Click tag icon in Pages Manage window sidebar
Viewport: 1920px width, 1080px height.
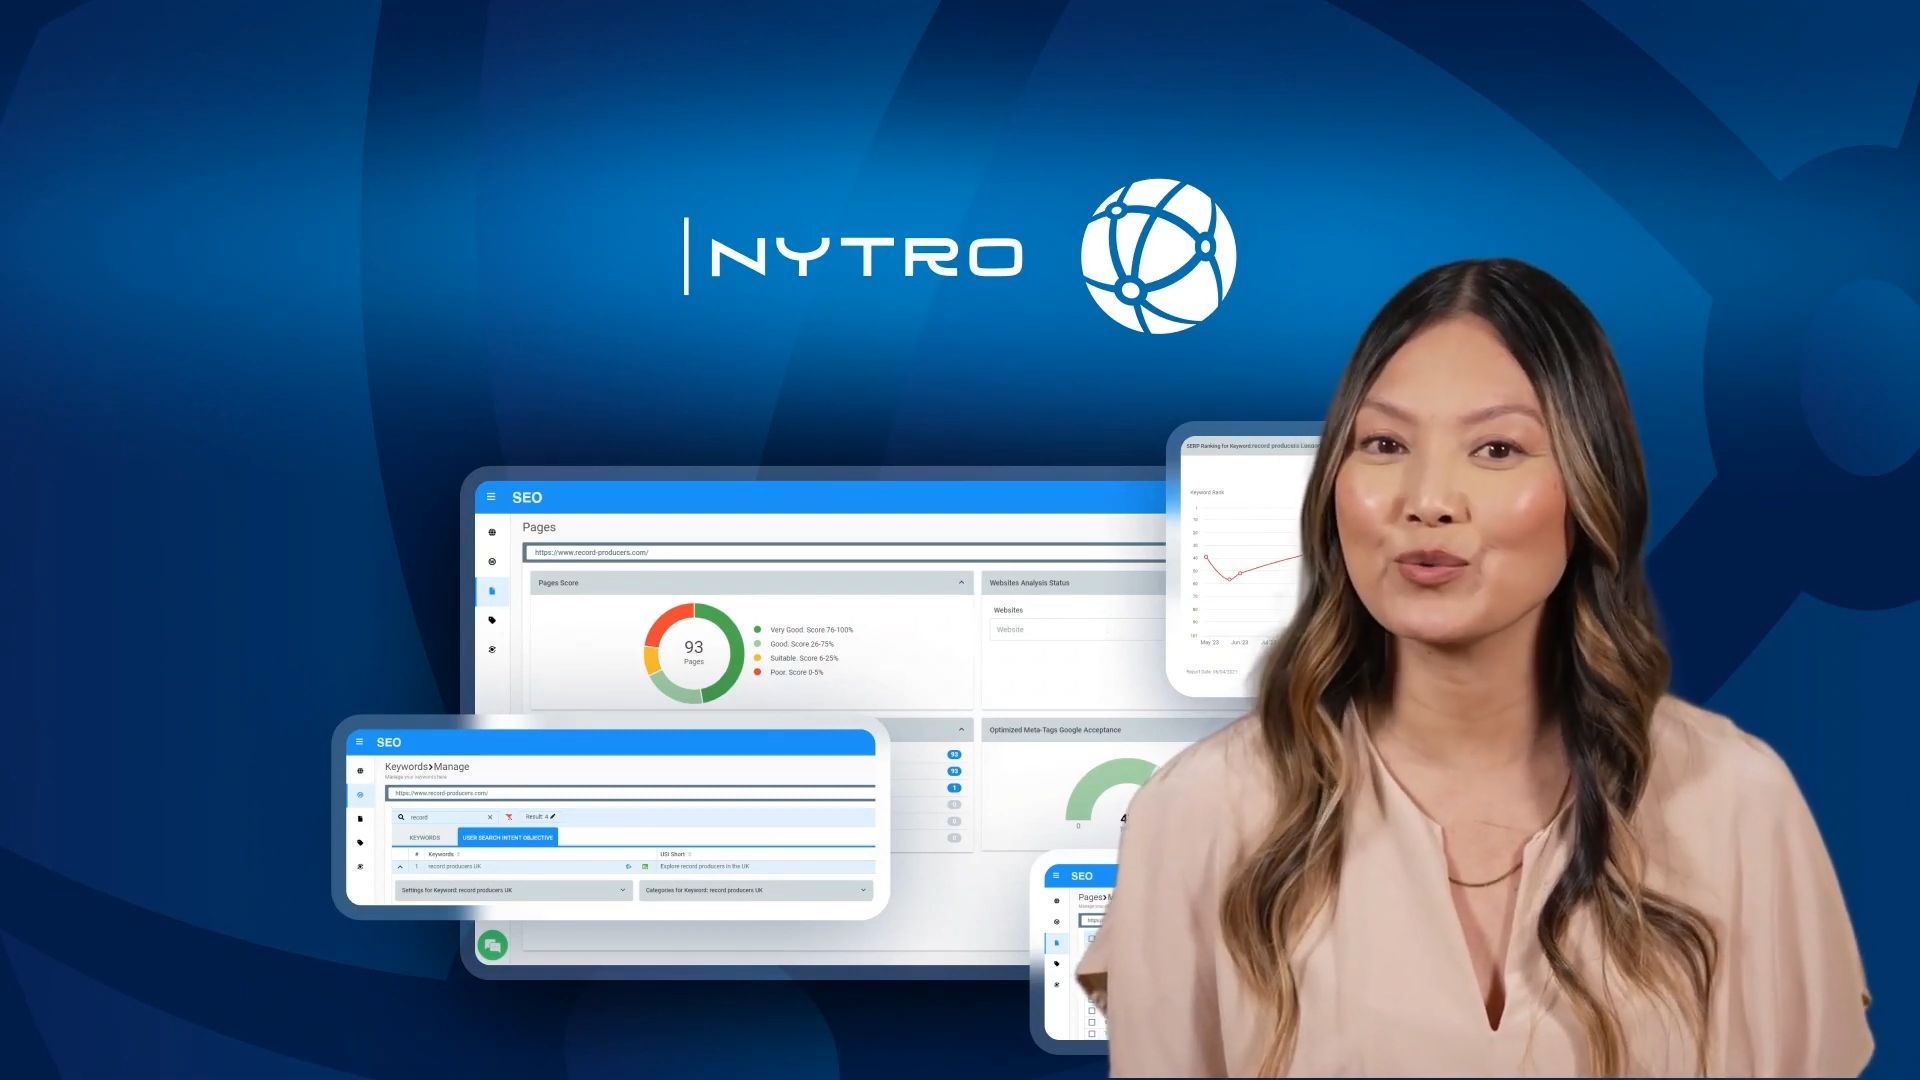pyautogui.click(x=1056, y=964)
